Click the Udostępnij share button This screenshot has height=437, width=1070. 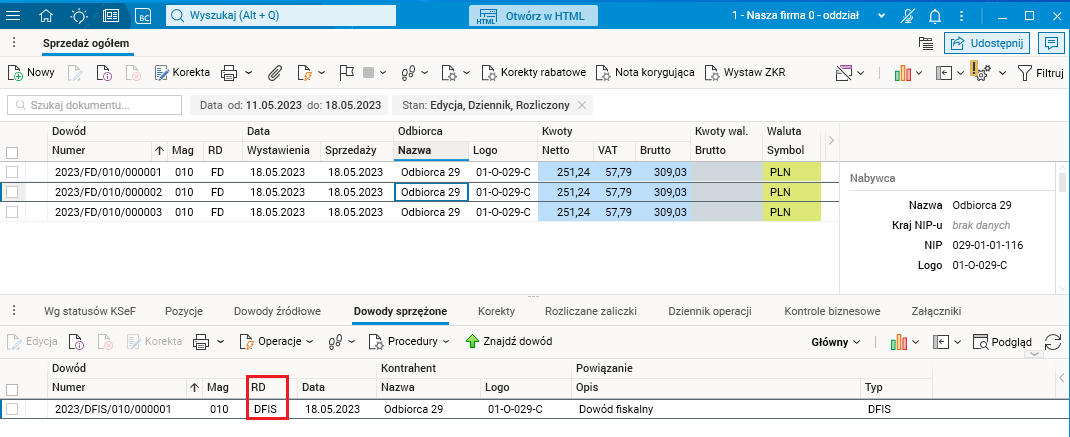point(987,43)
